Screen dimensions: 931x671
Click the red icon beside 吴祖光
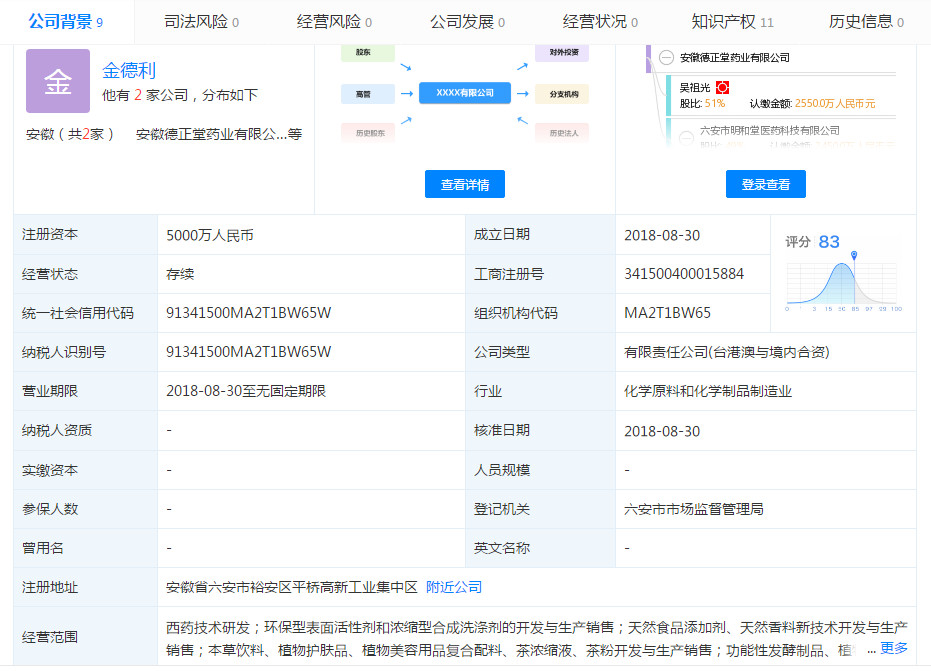click(x=723, y=88)
